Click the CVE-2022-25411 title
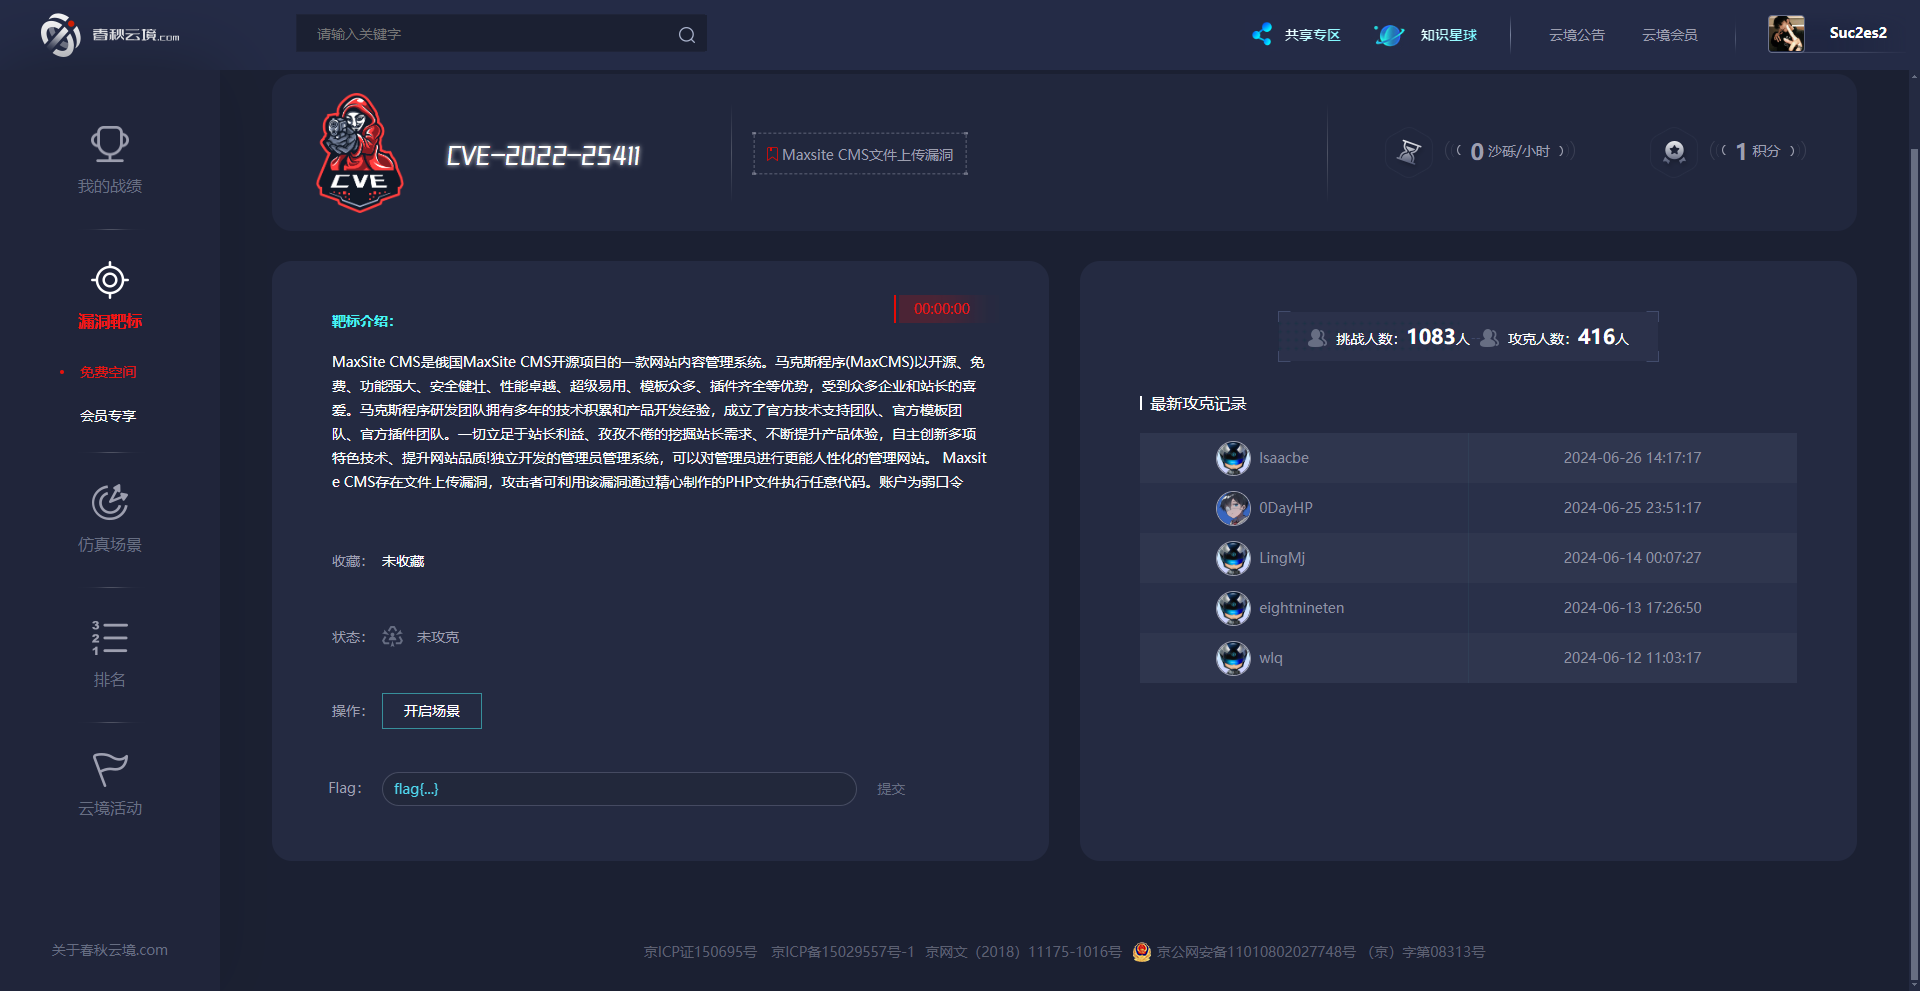This screenshot has height=991, width=1920. [x=543, y=156]
